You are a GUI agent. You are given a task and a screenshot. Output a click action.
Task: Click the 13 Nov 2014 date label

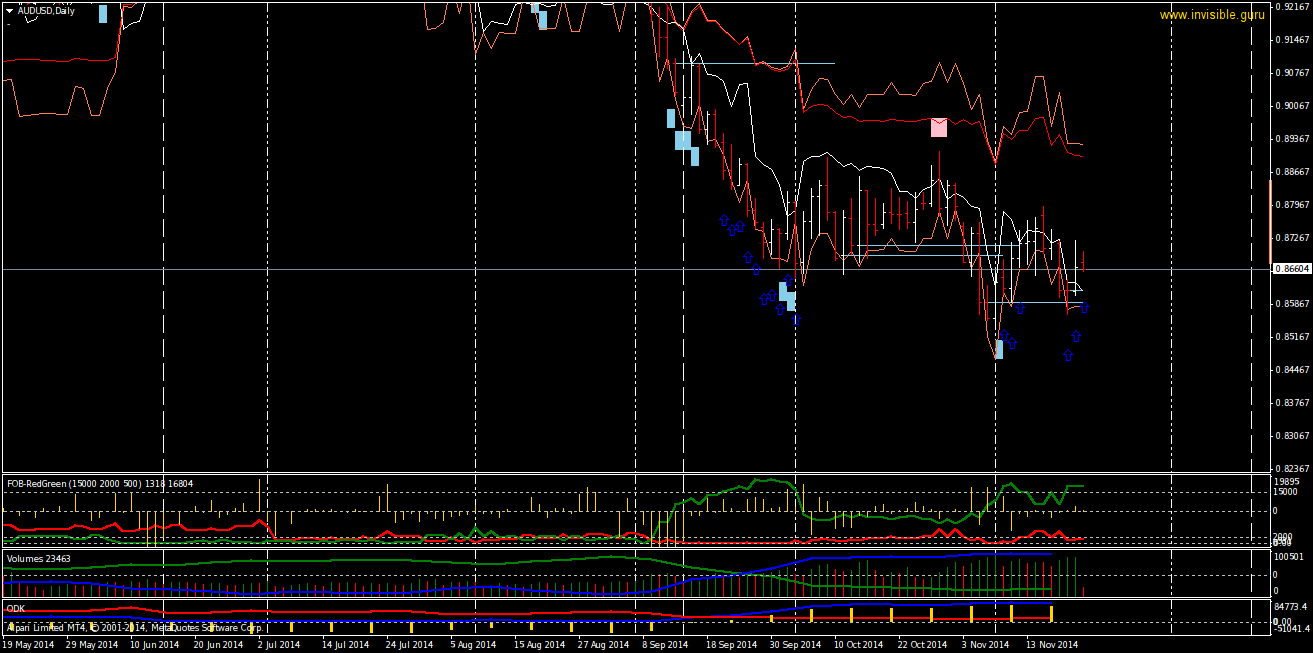pyautogui.click(x=1052, y=645)
